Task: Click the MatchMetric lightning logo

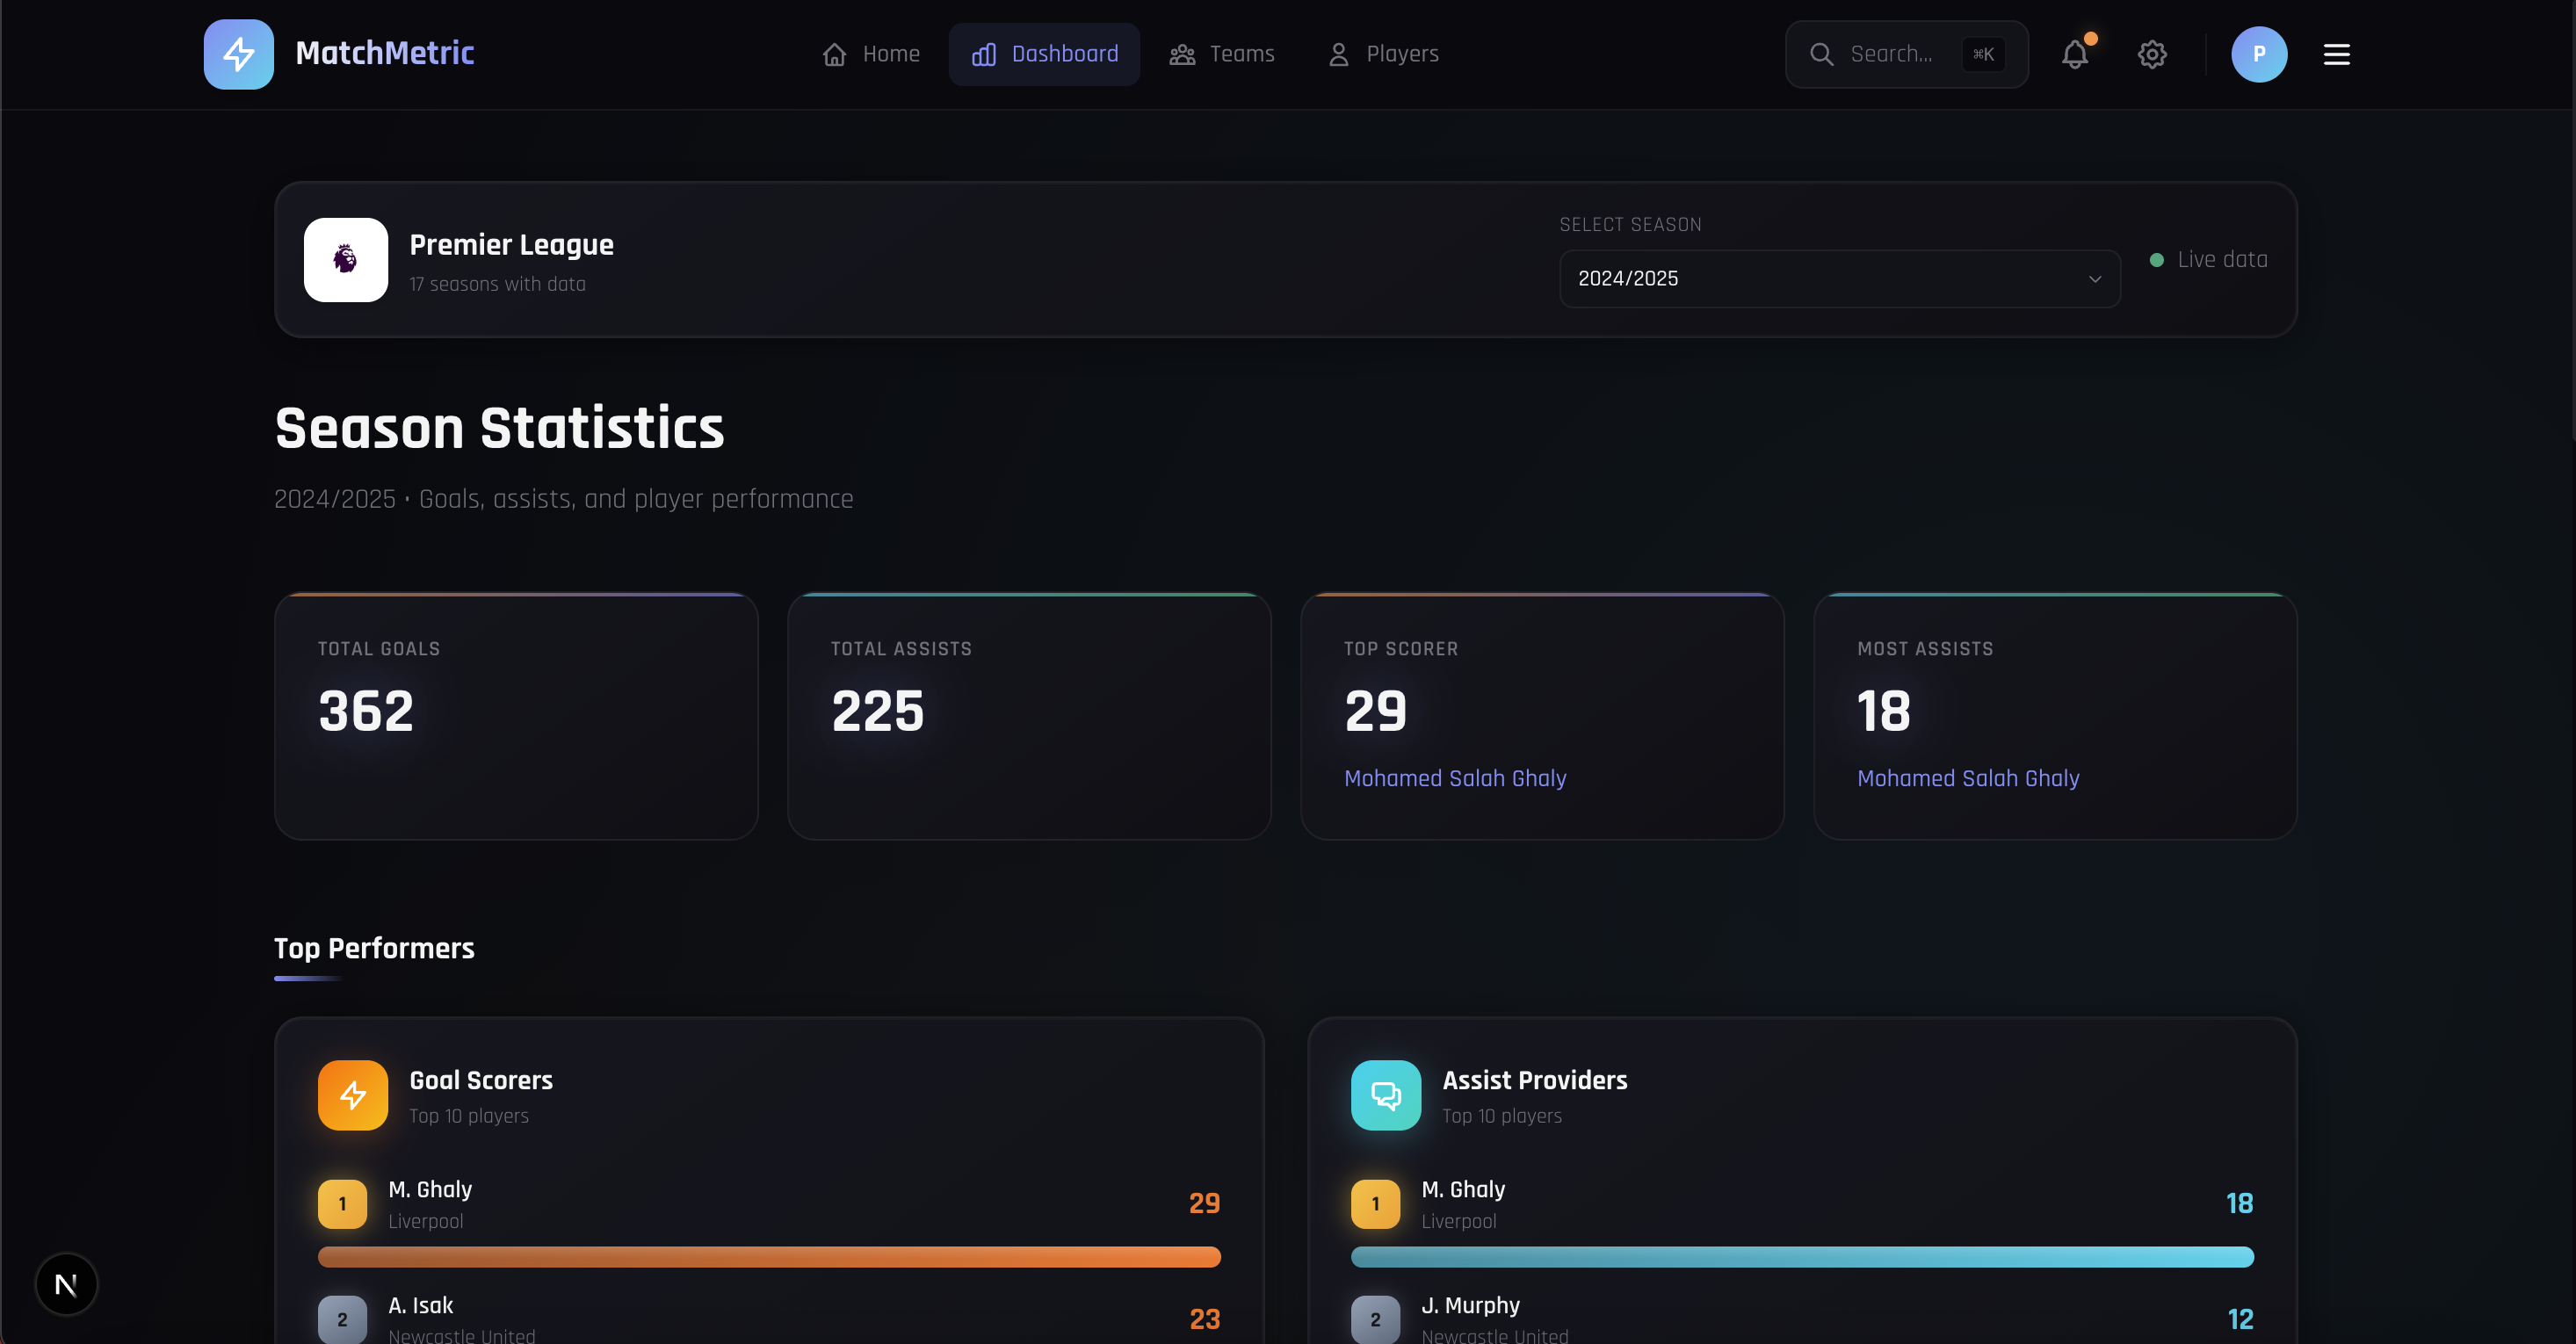Action: tap(237, 54)
